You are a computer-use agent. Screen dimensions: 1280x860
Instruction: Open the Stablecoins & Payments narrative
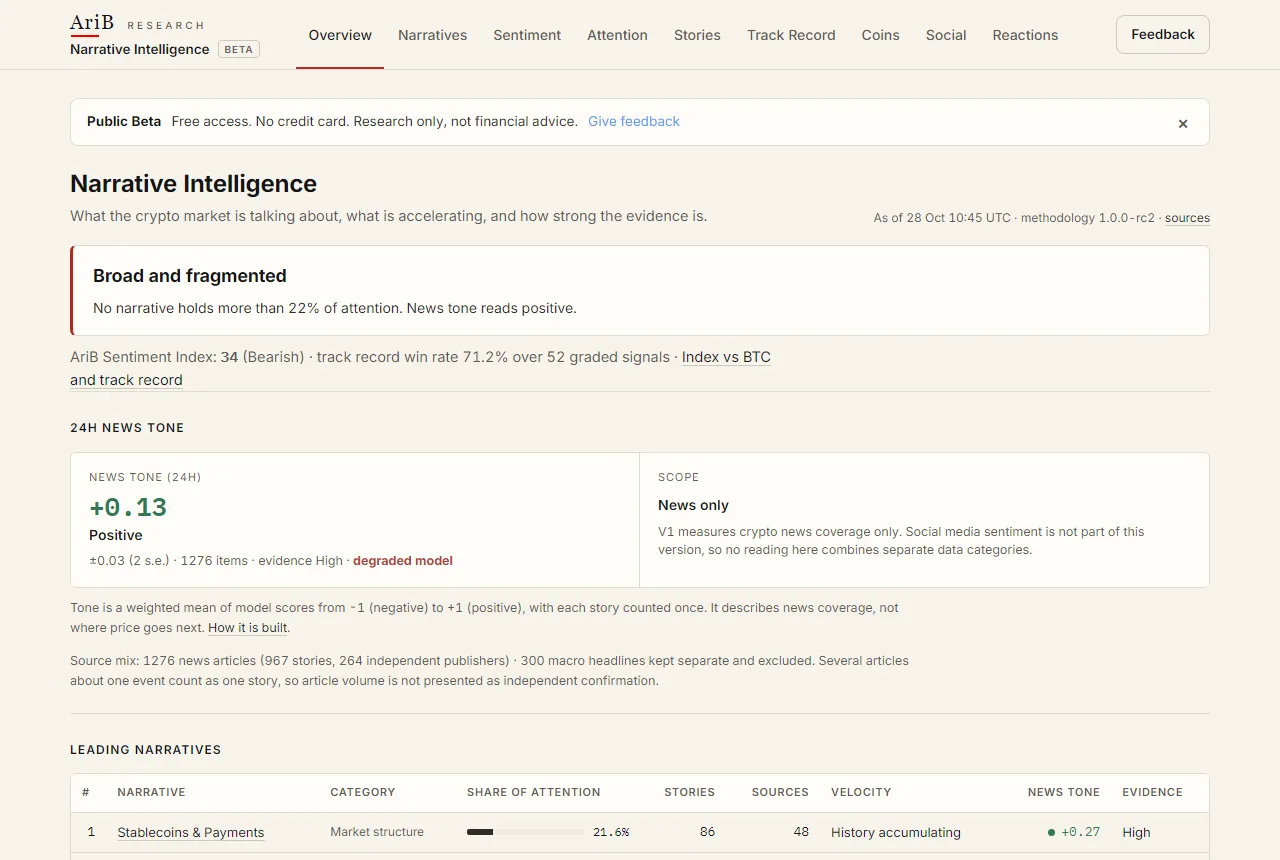coord(191,832)
